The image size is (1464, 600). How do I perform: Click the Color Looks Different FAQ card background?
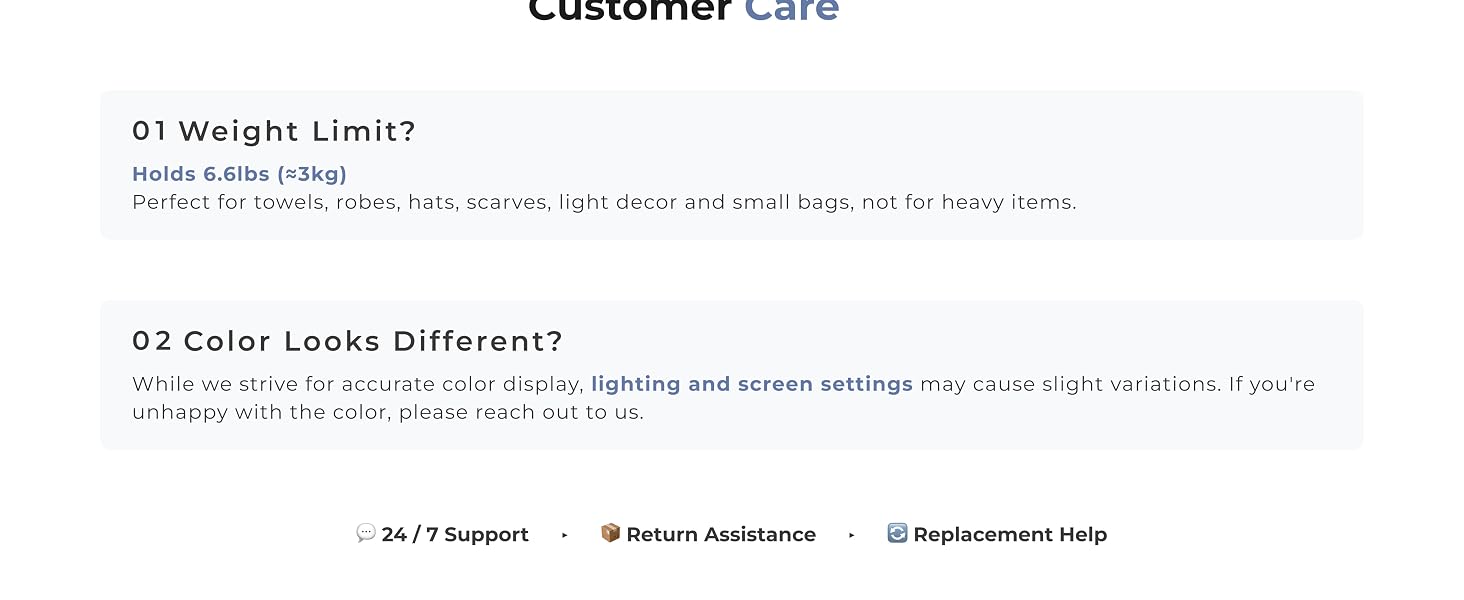point(731,375)
